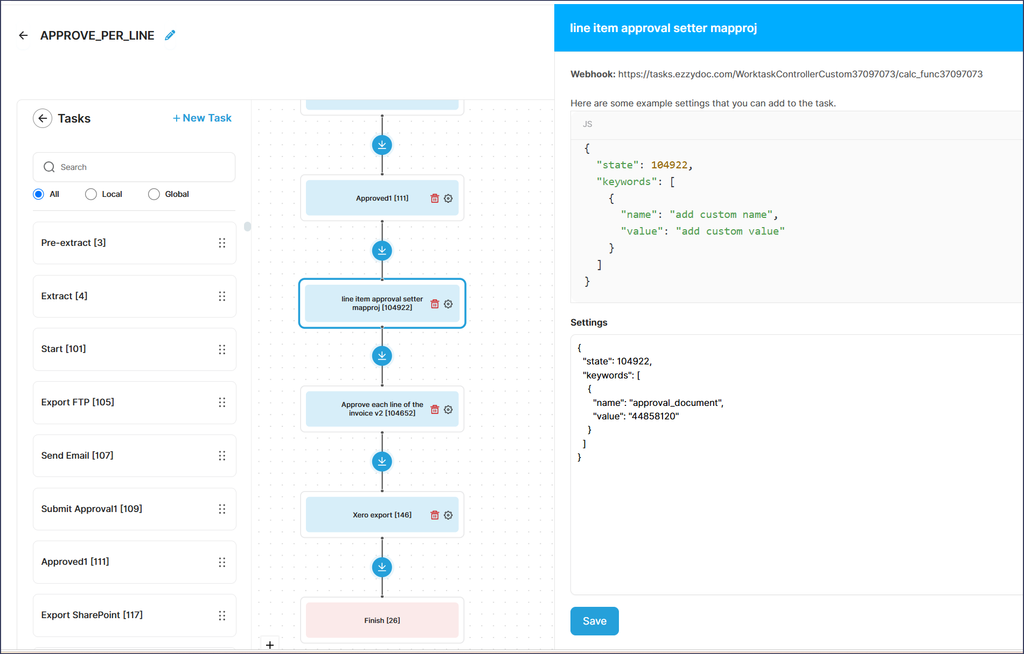Delete the line item approval setter mapproj node

point(434,304)
